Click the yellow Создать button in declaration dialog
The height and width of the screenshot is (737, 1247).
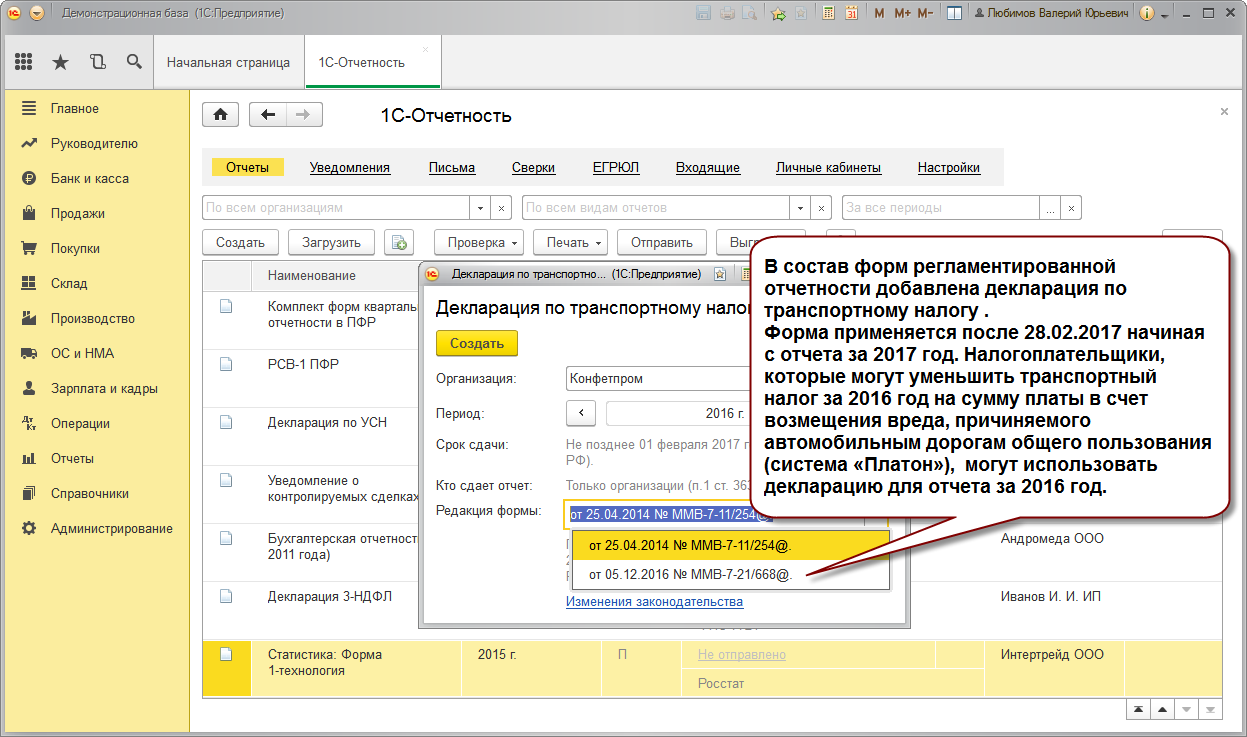tap(477, 343)
